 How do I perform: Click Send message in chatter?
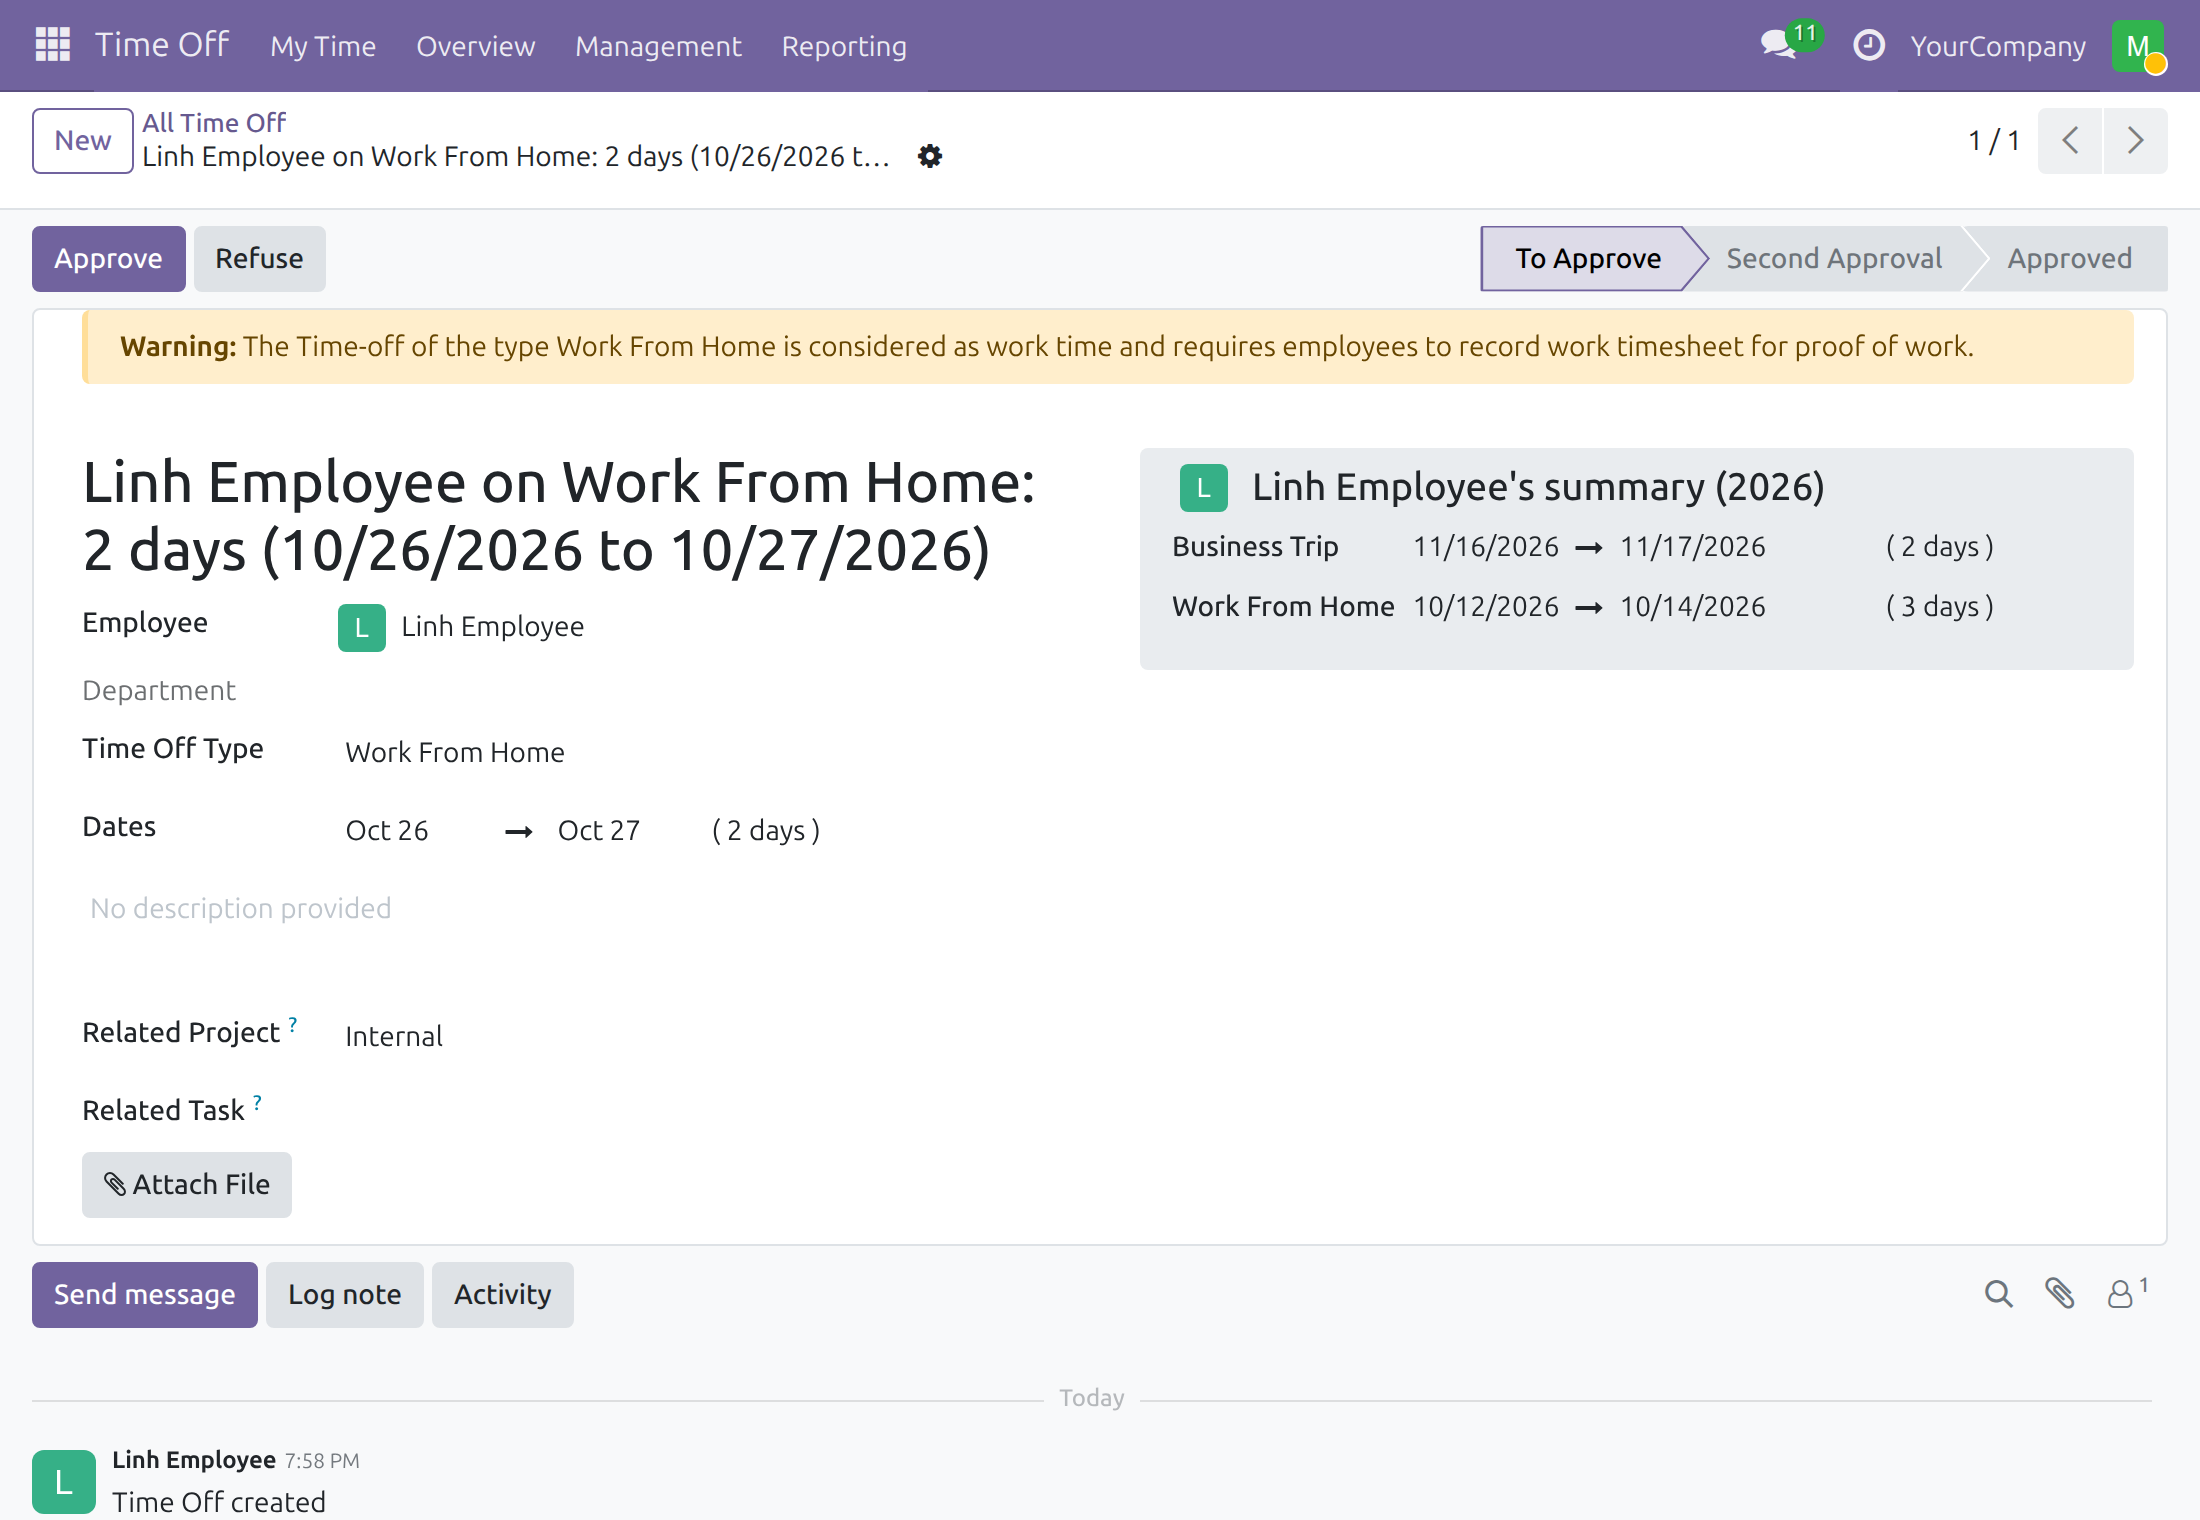click(x=145, y=1294)
